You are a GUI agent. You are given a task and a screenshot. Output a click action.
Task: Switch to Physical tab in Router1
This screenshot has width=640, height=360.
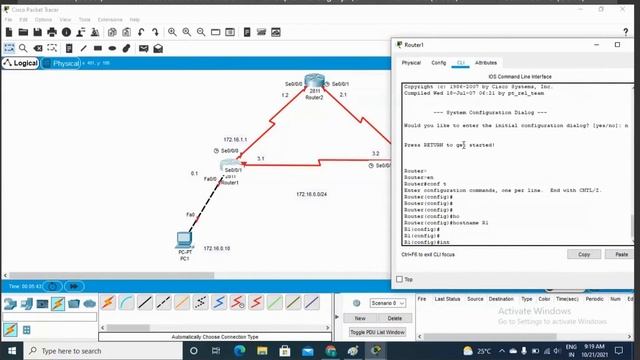[411, 63]
